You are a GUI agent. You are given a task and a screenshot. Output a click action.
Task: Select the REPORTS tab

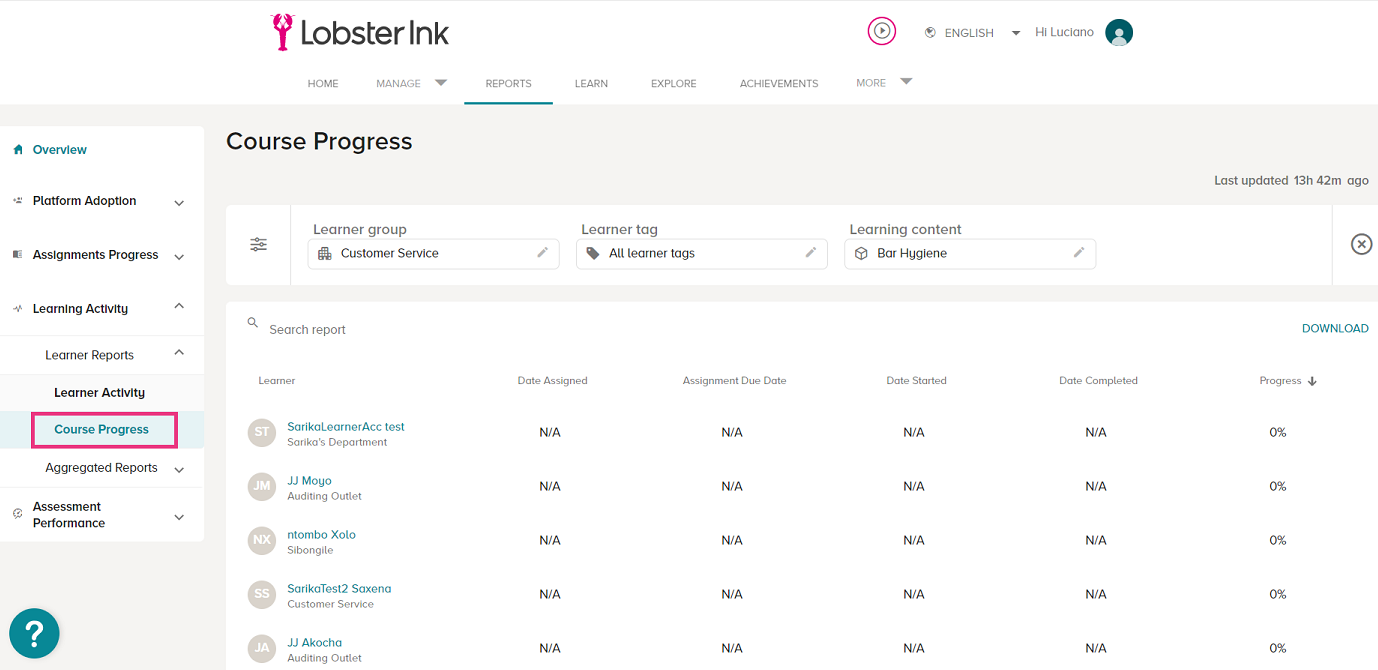[508, 84]
